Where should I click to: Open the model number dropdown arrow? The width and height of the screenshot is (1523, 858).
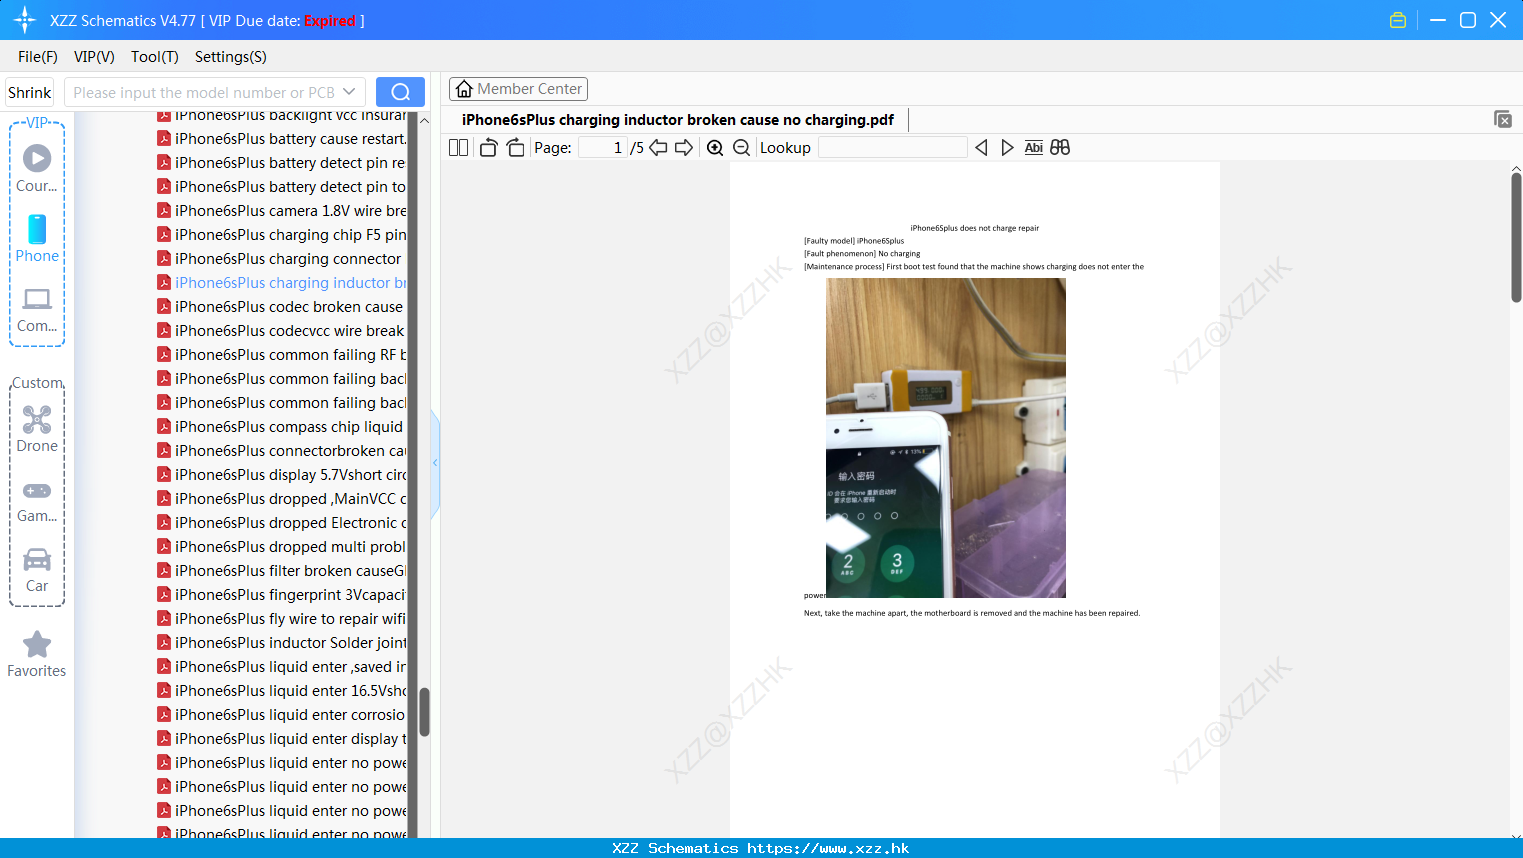[349, 92]
